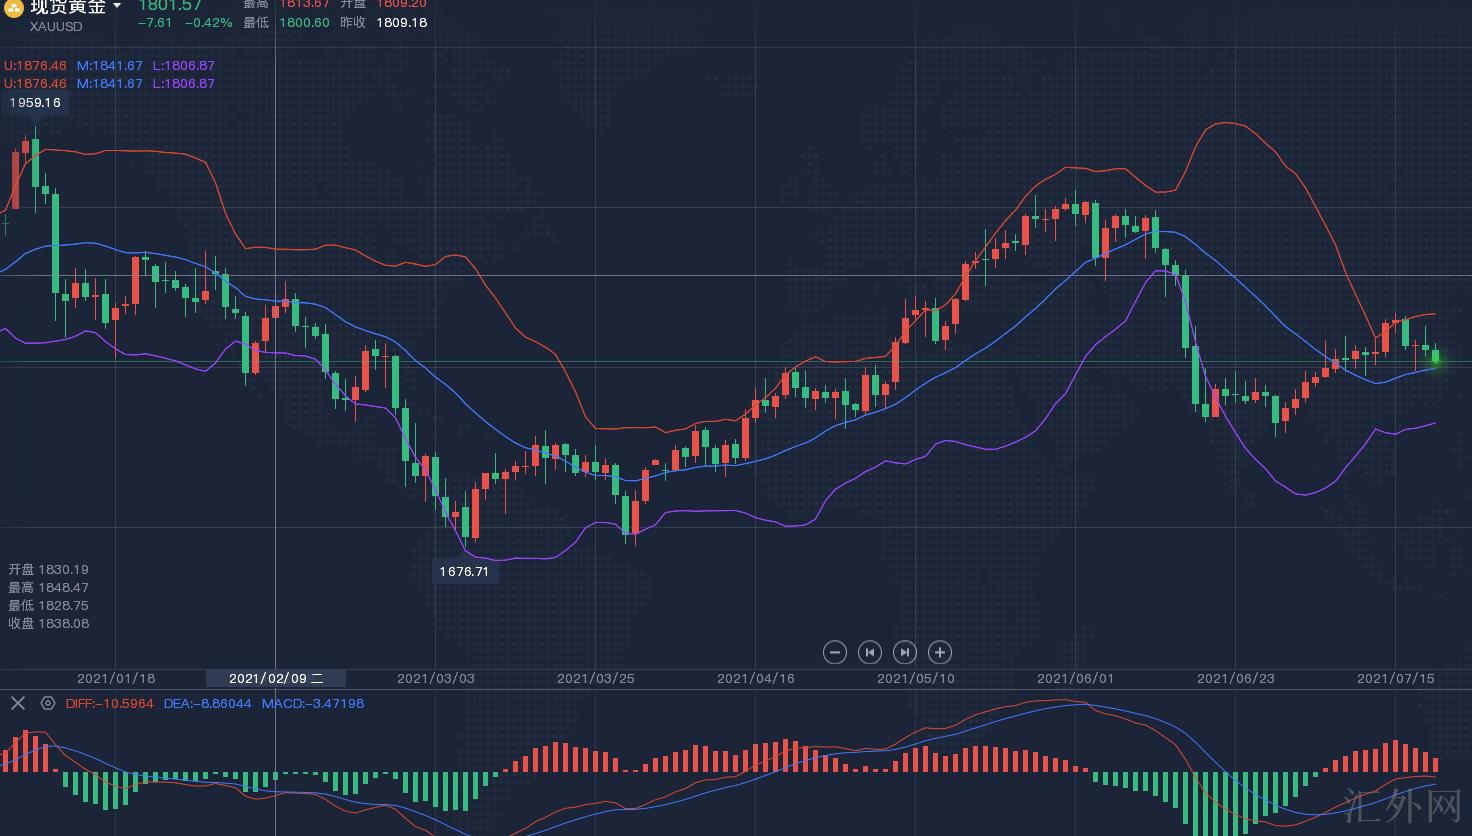Select the 2021/04/16 date on timeline
This screenshot has width=1472, height=836.
click(756, 678)
